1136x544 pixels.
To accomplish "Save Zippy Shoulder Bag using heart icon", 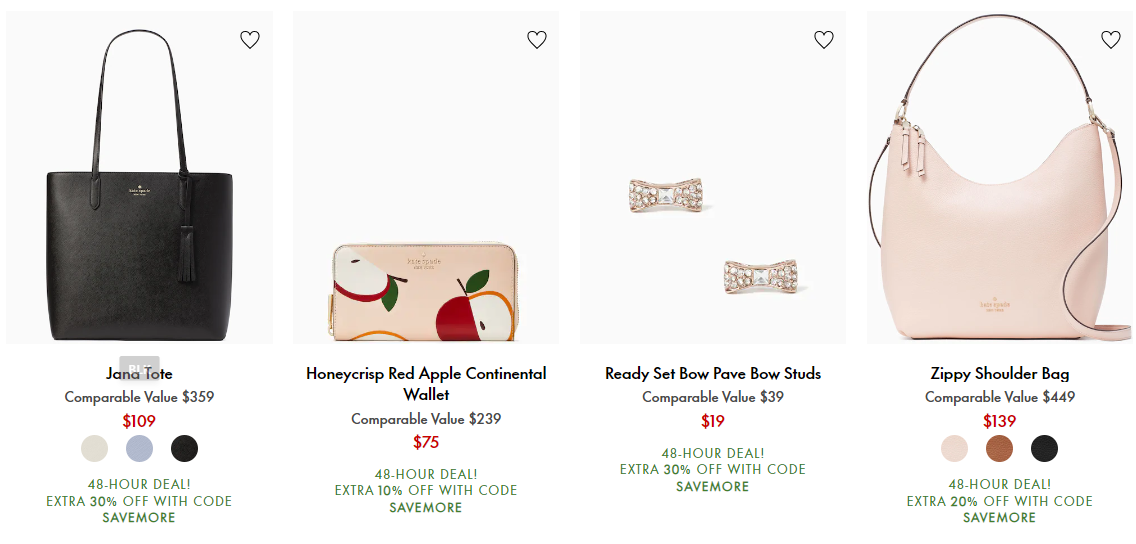I will (1111, 40).
